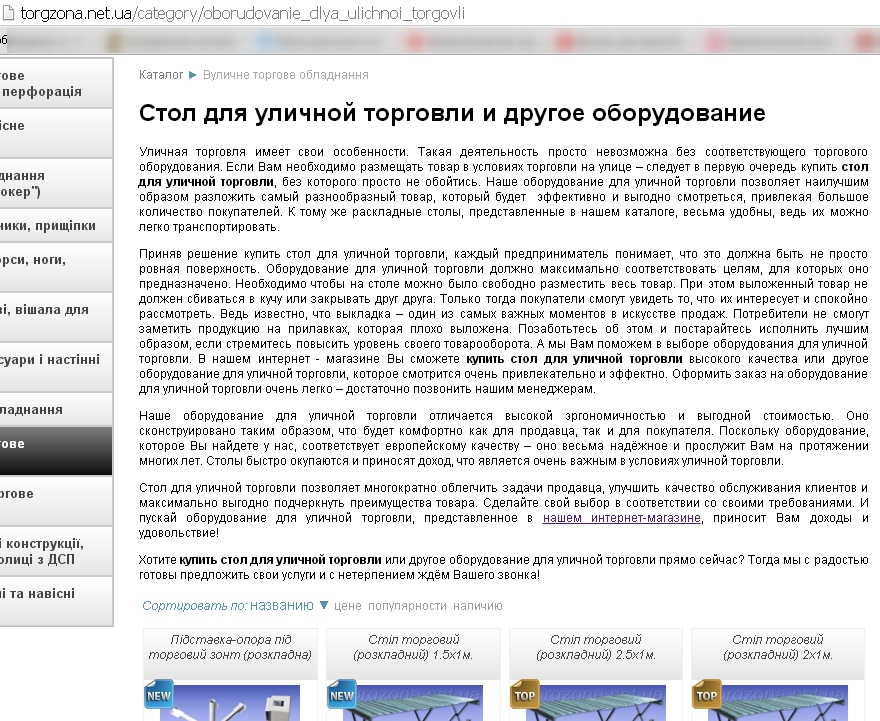The height and width of the screenshot is (721, 880).
Task: Select sidebar category ending in окер")
Action: (x=56, y=183)
